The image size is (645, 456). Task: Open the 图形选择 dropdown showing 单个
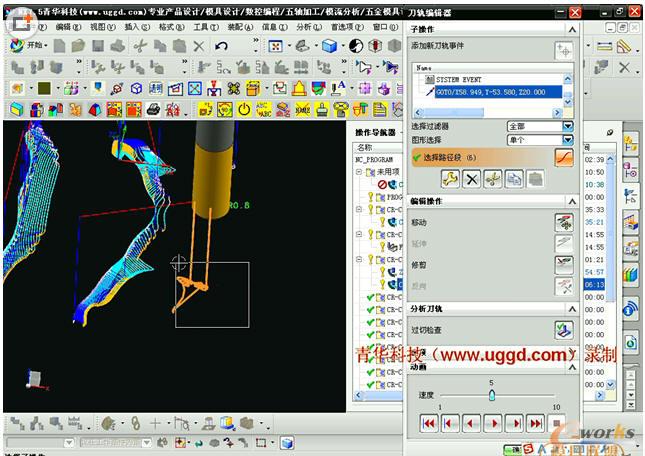coord(567,140)
